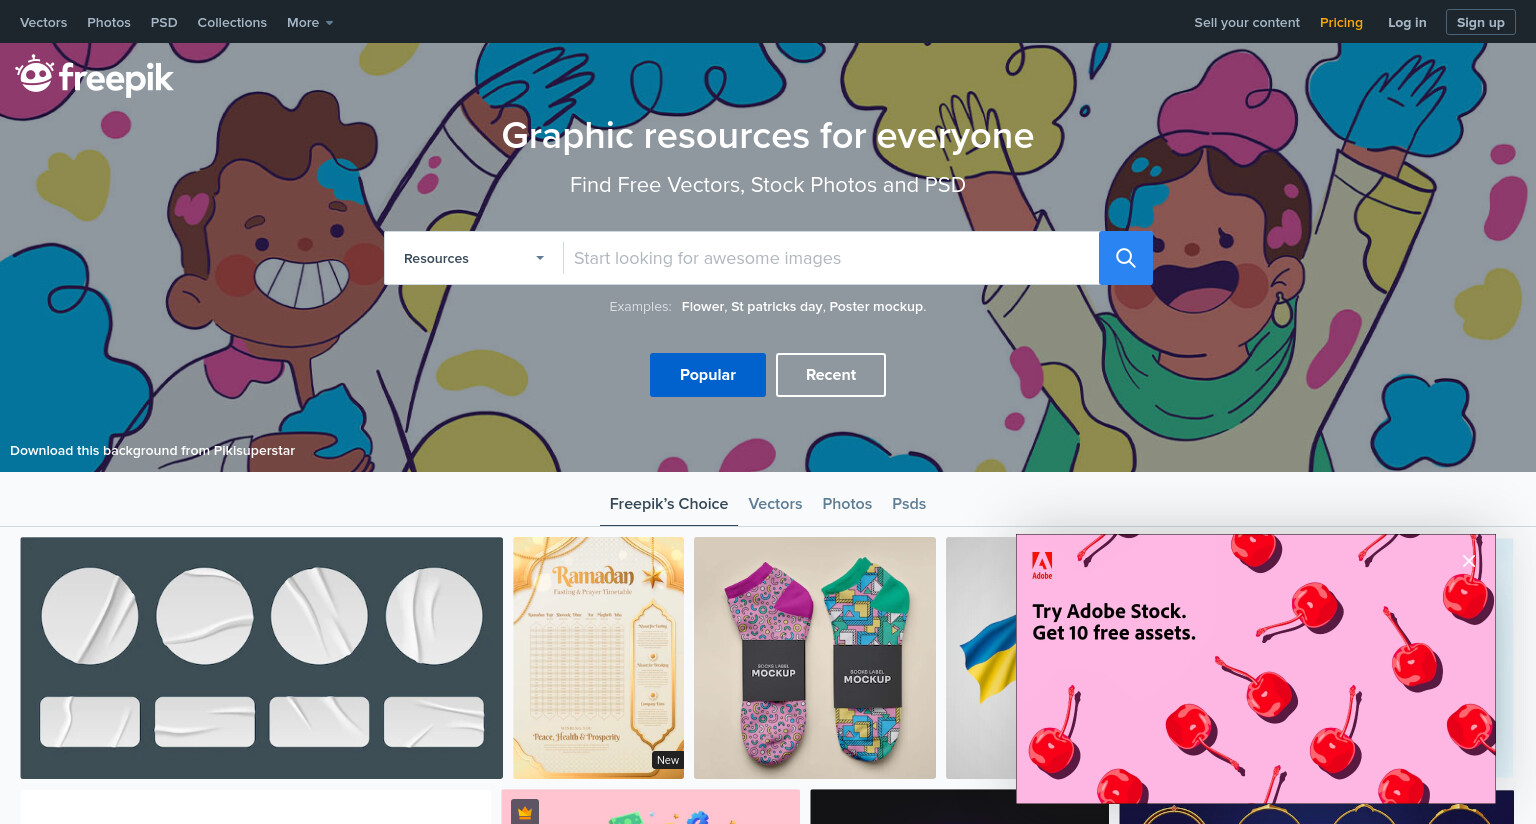Viewport: 1536px width, 824px height.
Task: Click the Adobe logo in the ad
Action: click(x=1042, y=566)
